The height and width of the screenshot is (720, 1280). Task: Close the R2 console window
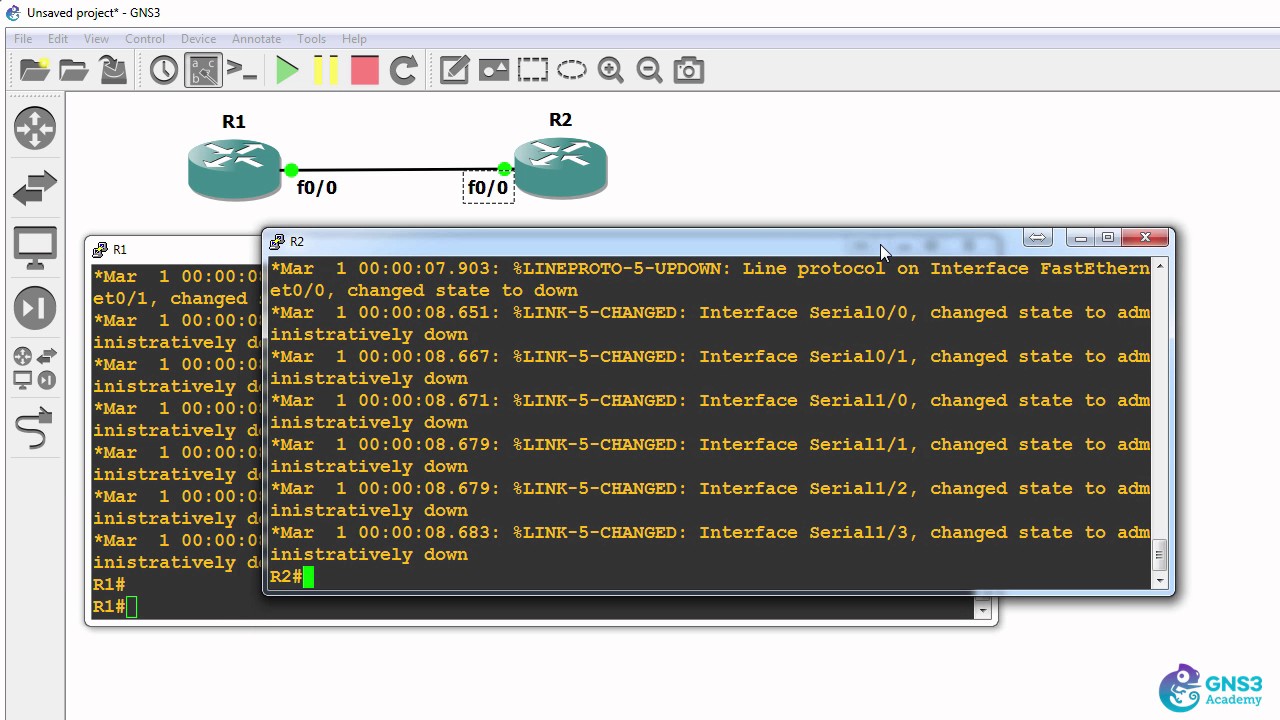click(1145, 238)
